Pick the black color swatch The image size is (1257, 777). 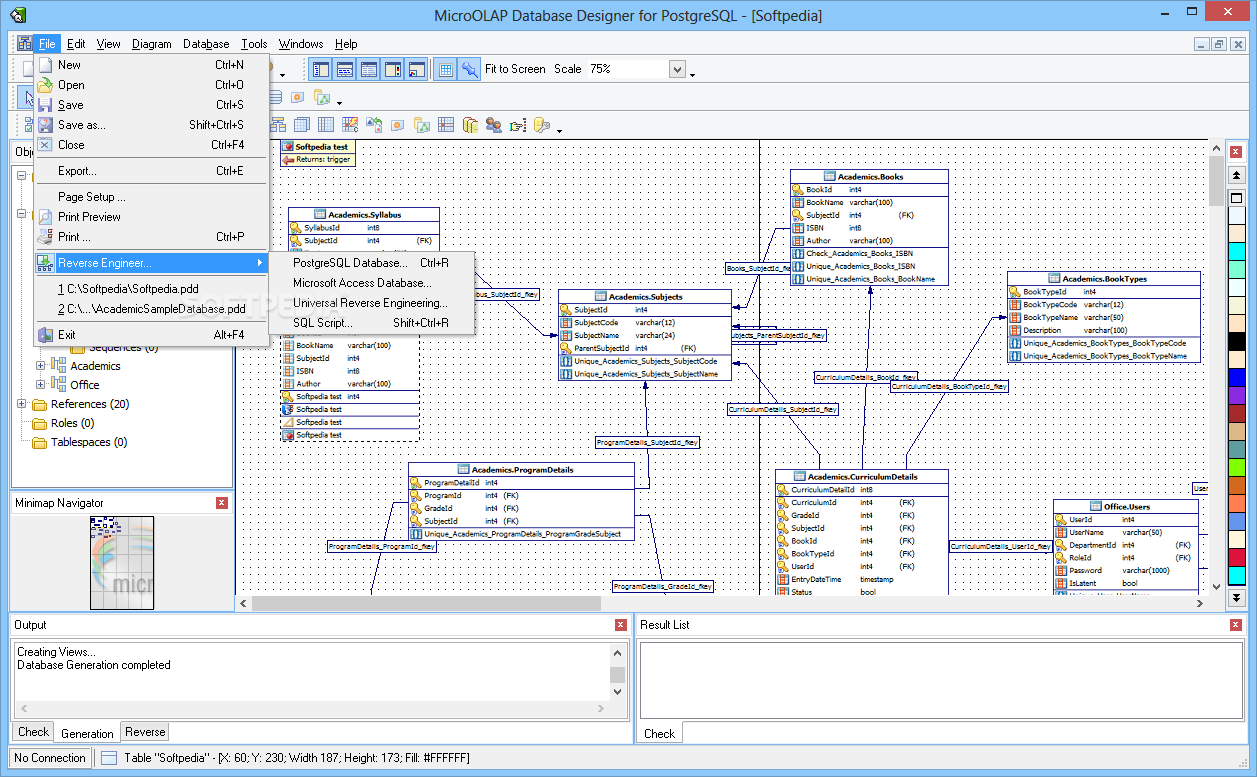click(x=1237, y=341)
